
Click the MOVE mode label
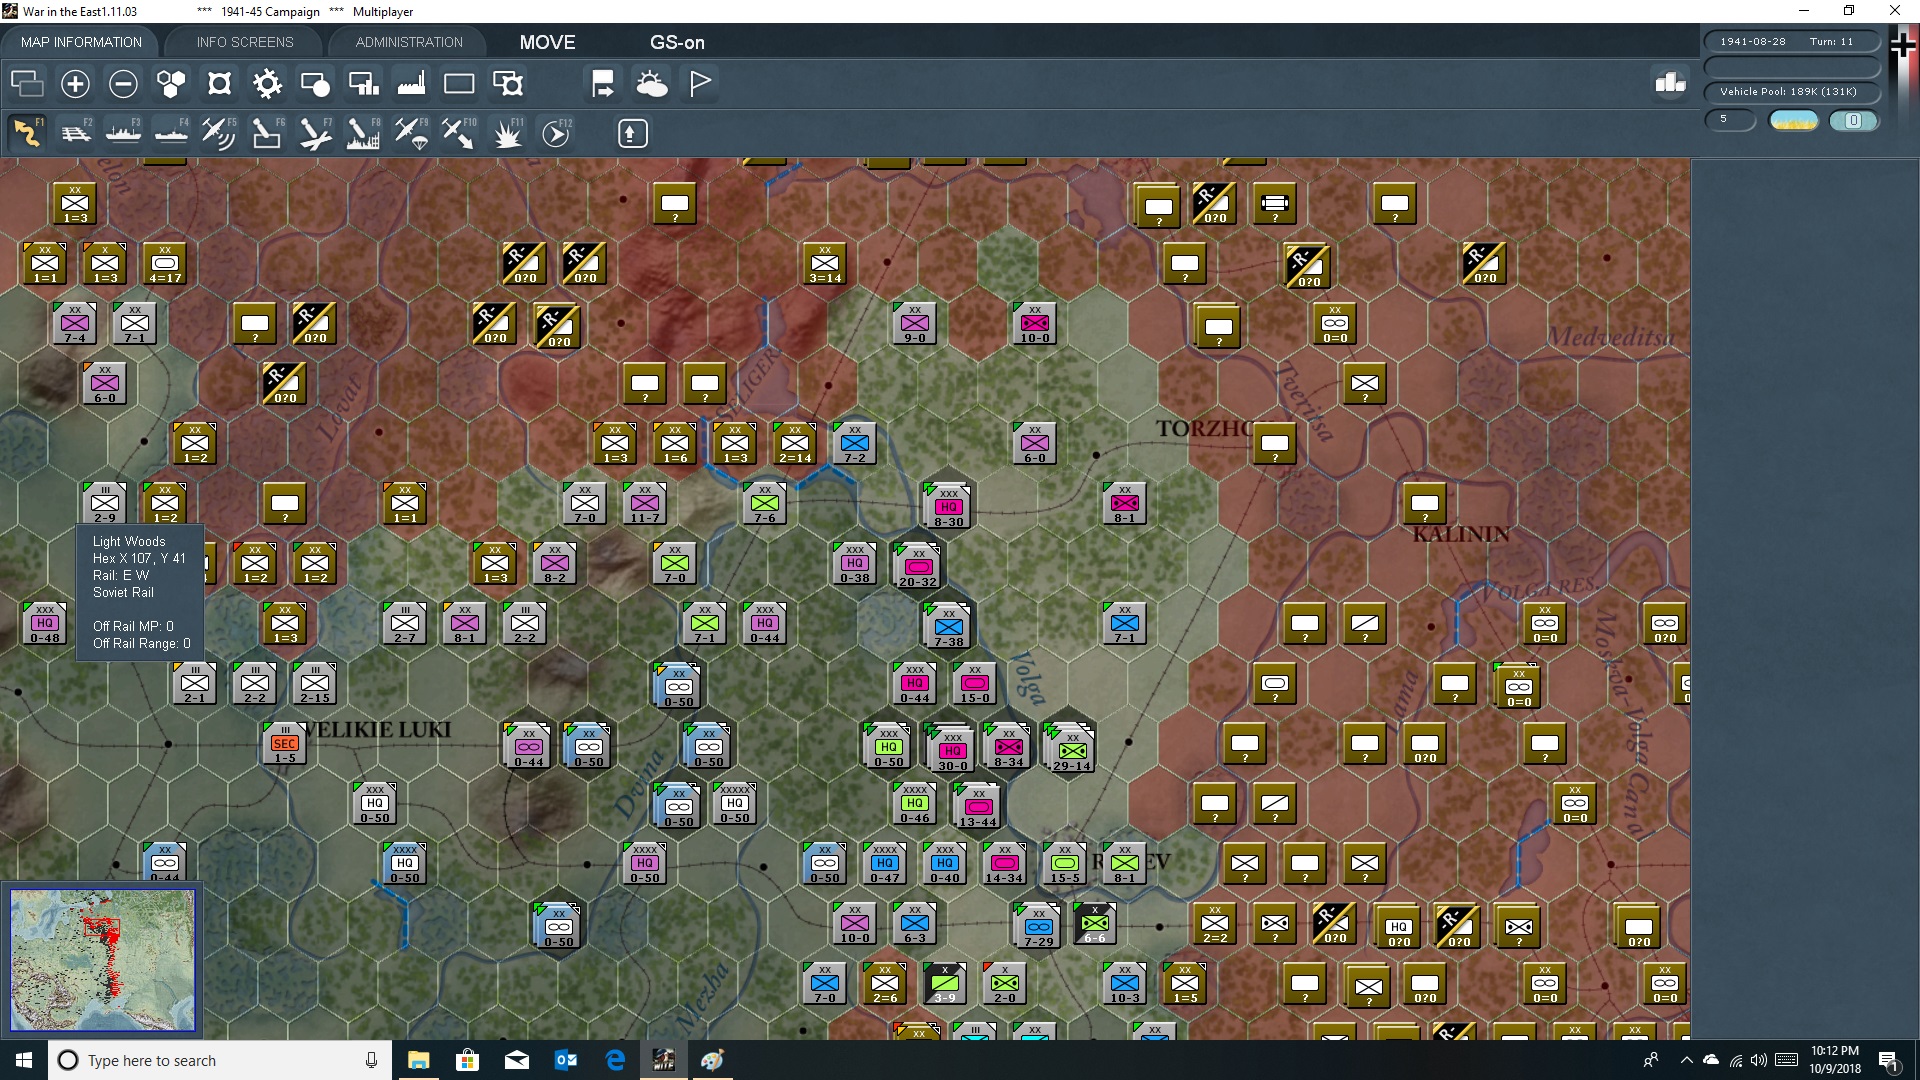pyautogui.click(x=547, y=42)
